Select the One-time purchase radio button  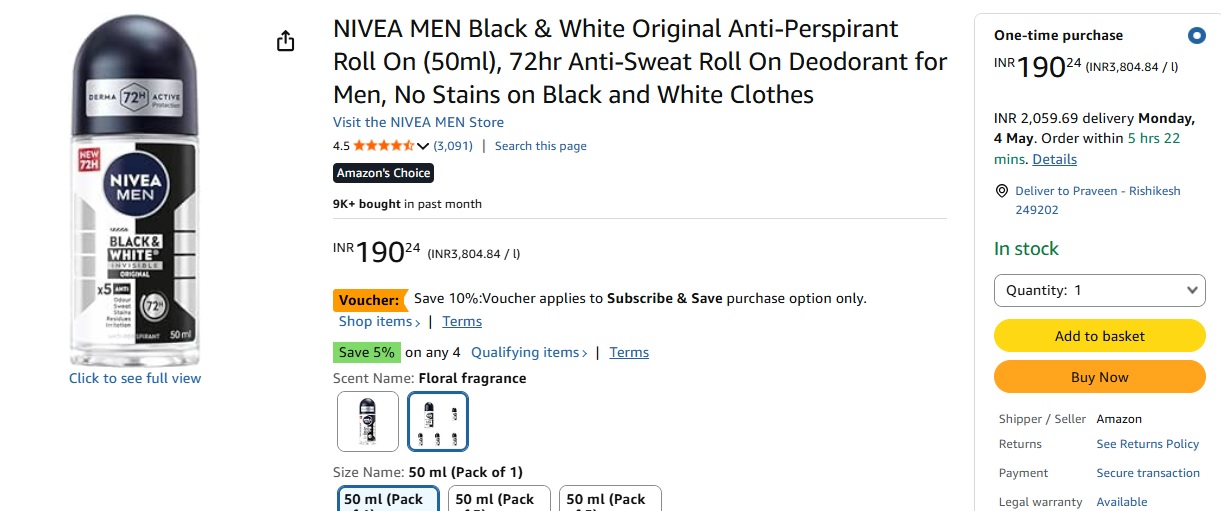1196,36
